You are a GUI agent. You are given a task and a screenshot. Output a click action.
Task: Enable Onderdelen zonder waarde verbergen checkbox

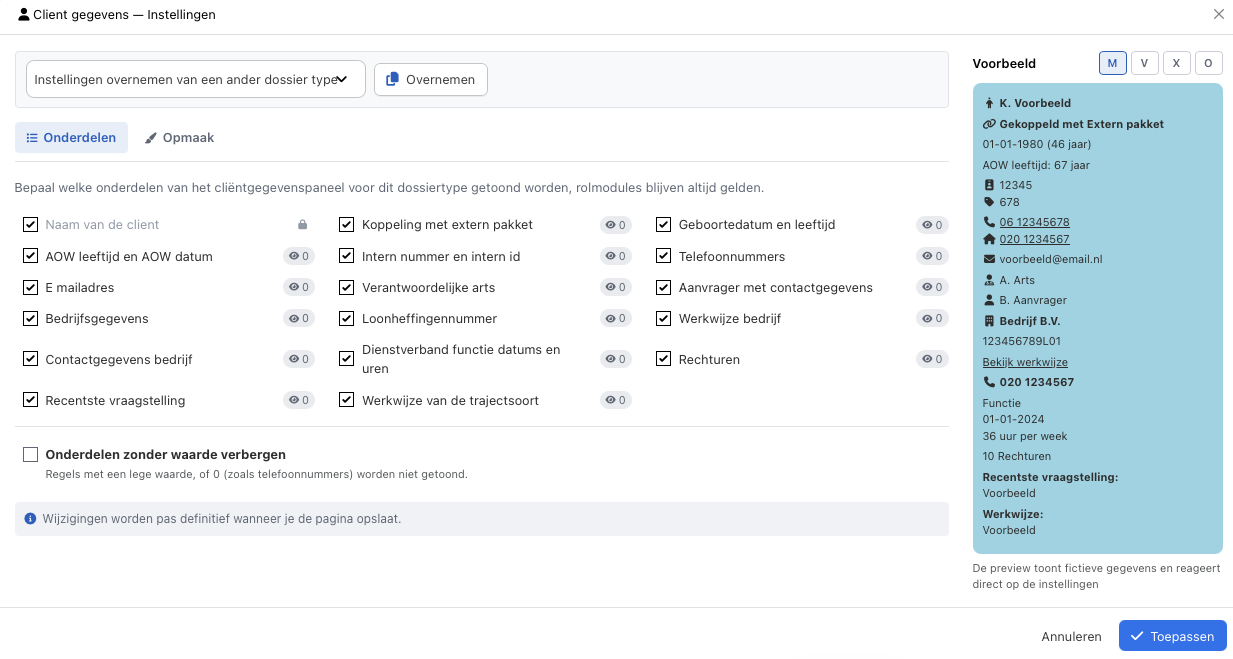tap(30, 454)
